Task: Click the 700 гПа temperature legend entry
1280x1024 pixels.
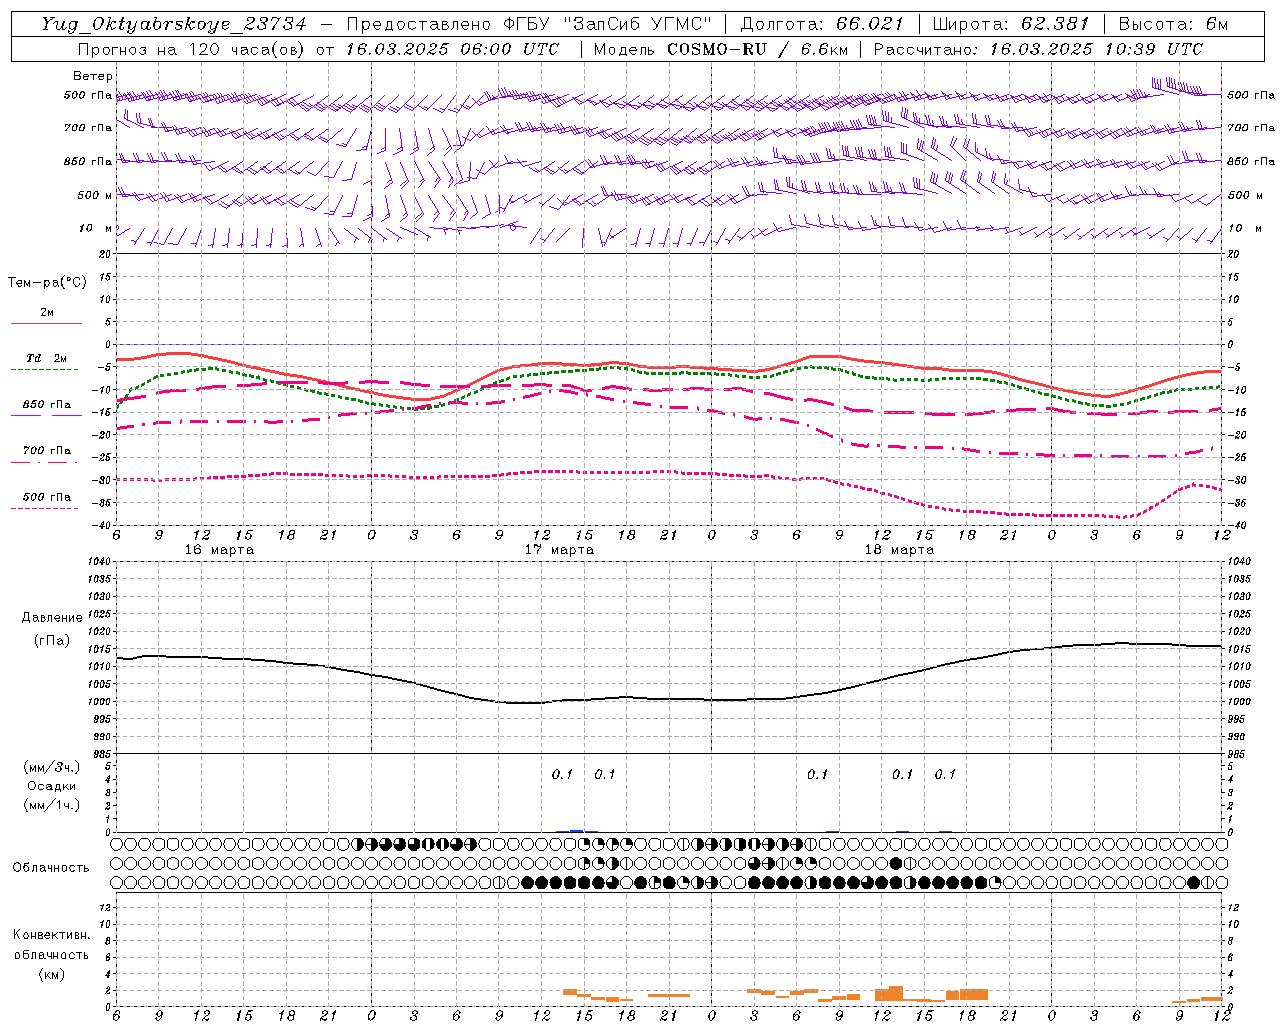Action: tap(47, 450)
